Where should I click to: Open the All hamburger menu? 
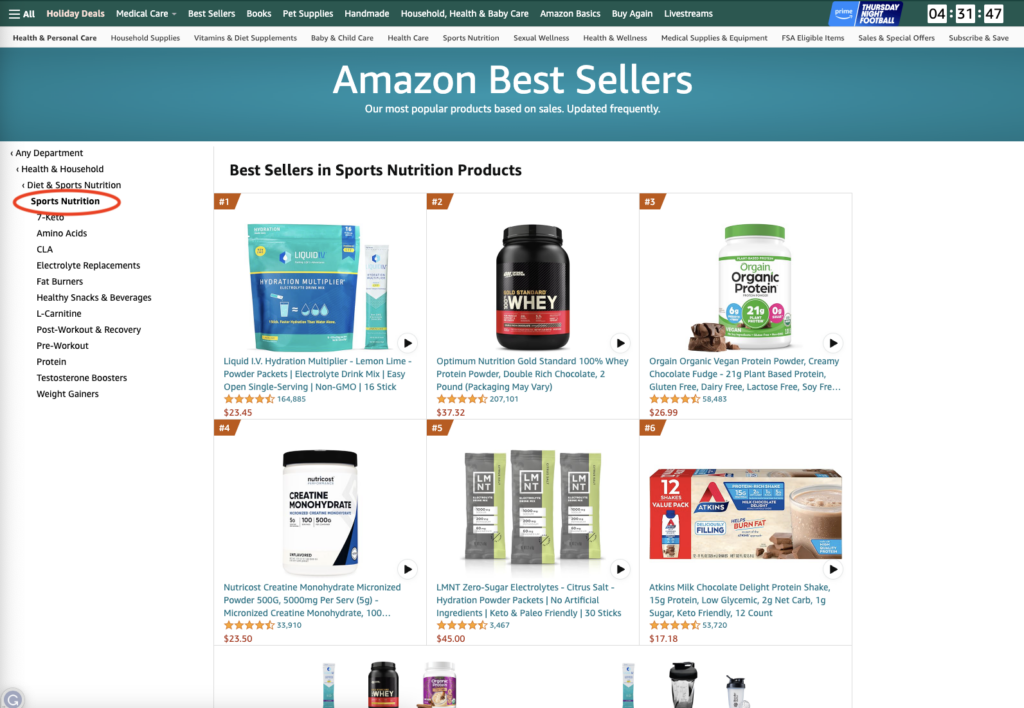[x=22, y=14]
